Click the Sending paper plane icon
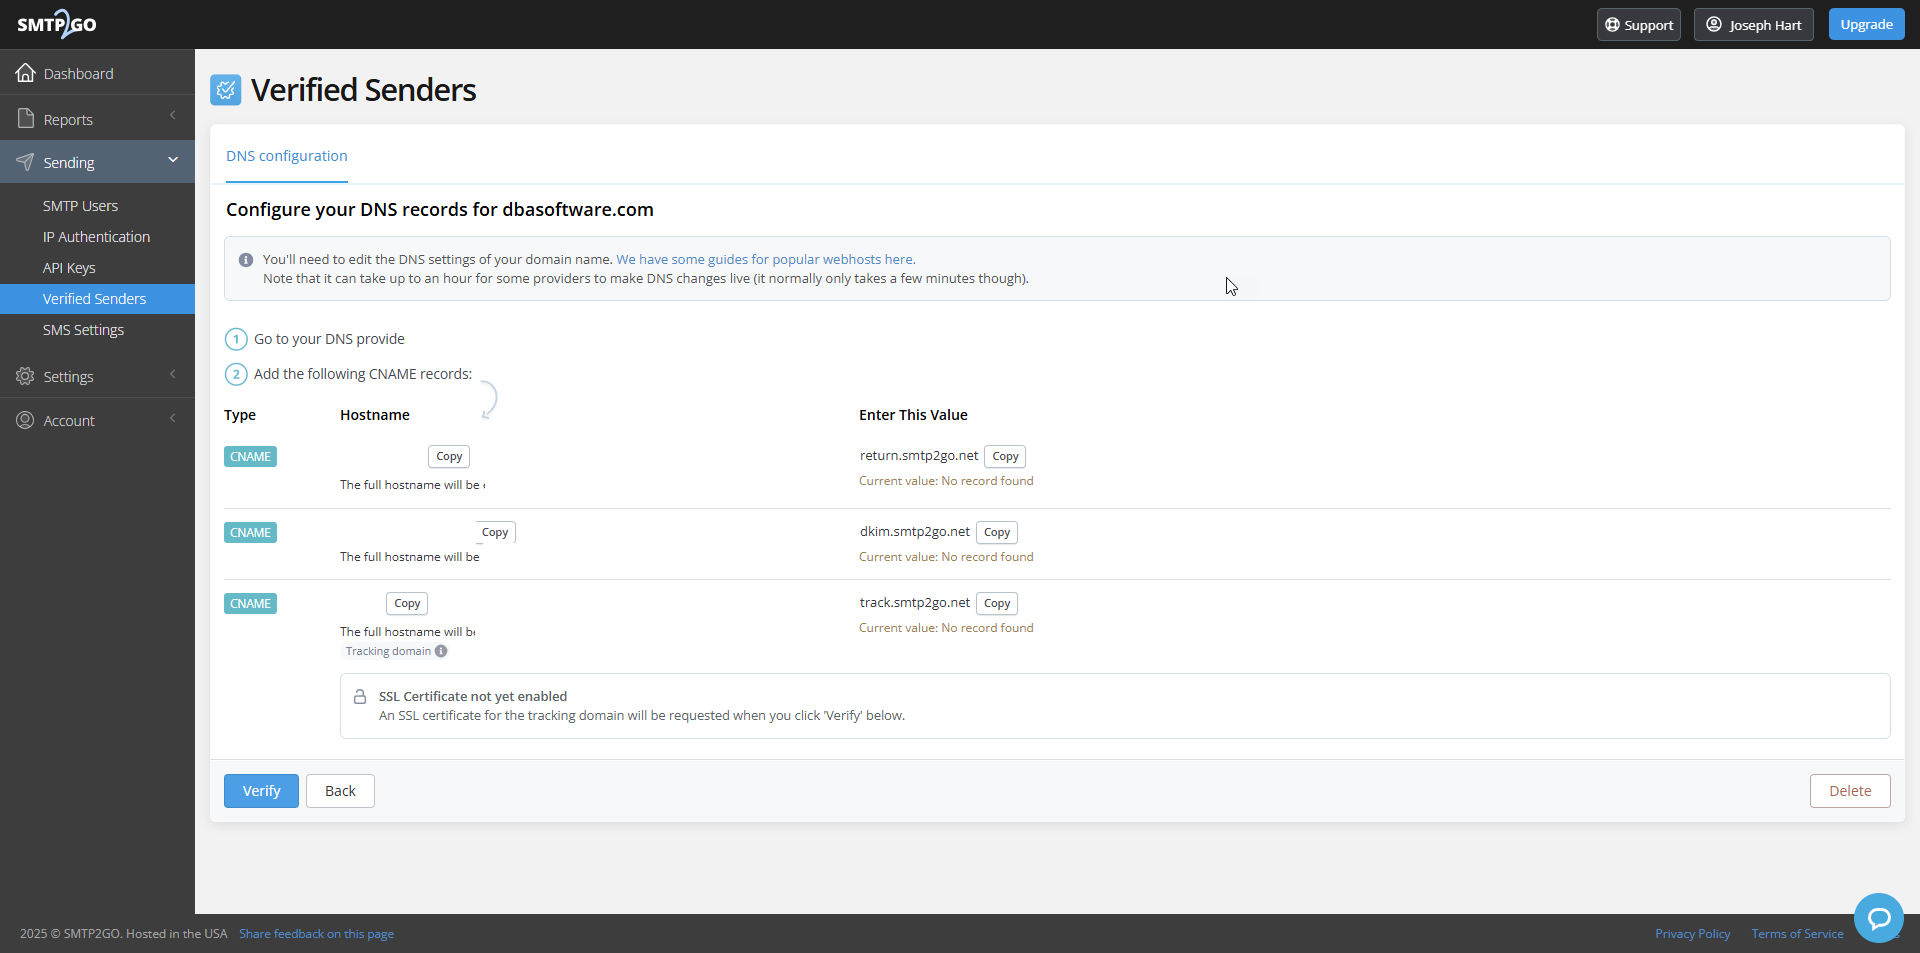The image size is (1920, 953). tap(25, 162)
